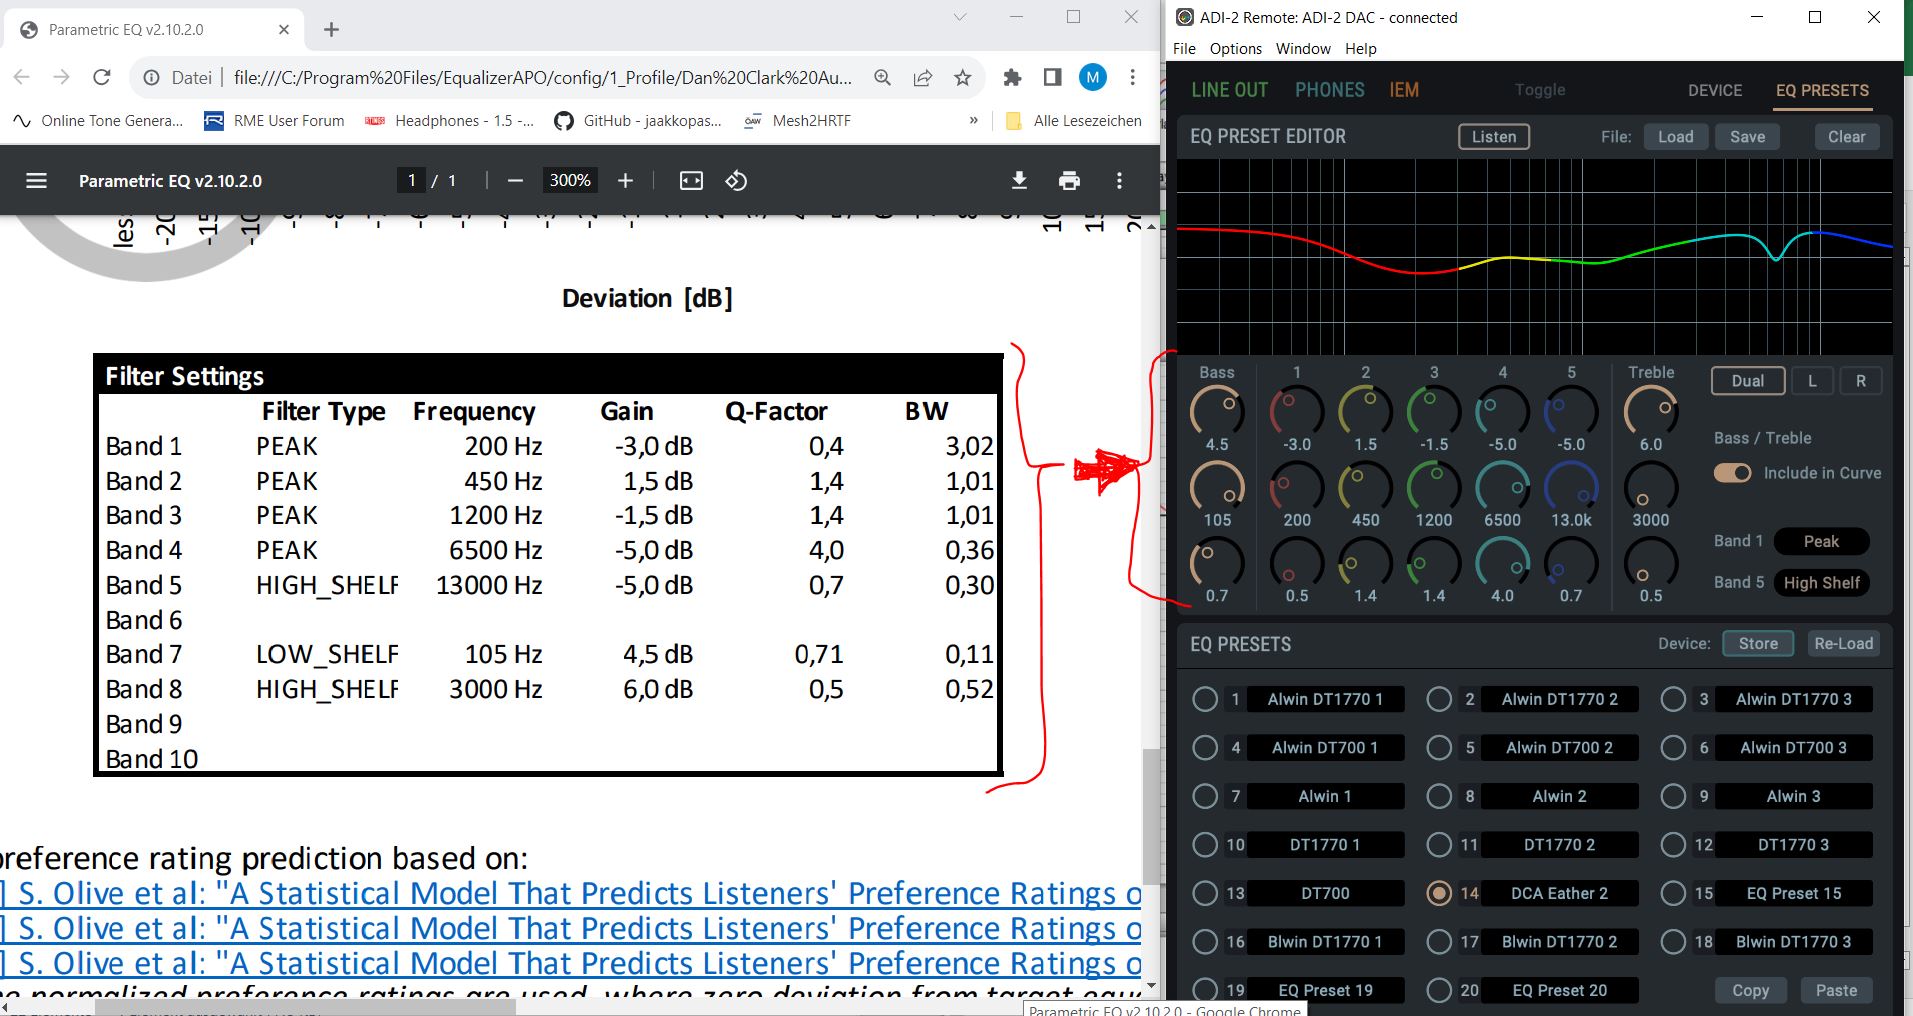Load an EQ preset file
1913x1016 pixels.
coord(1676,137)
